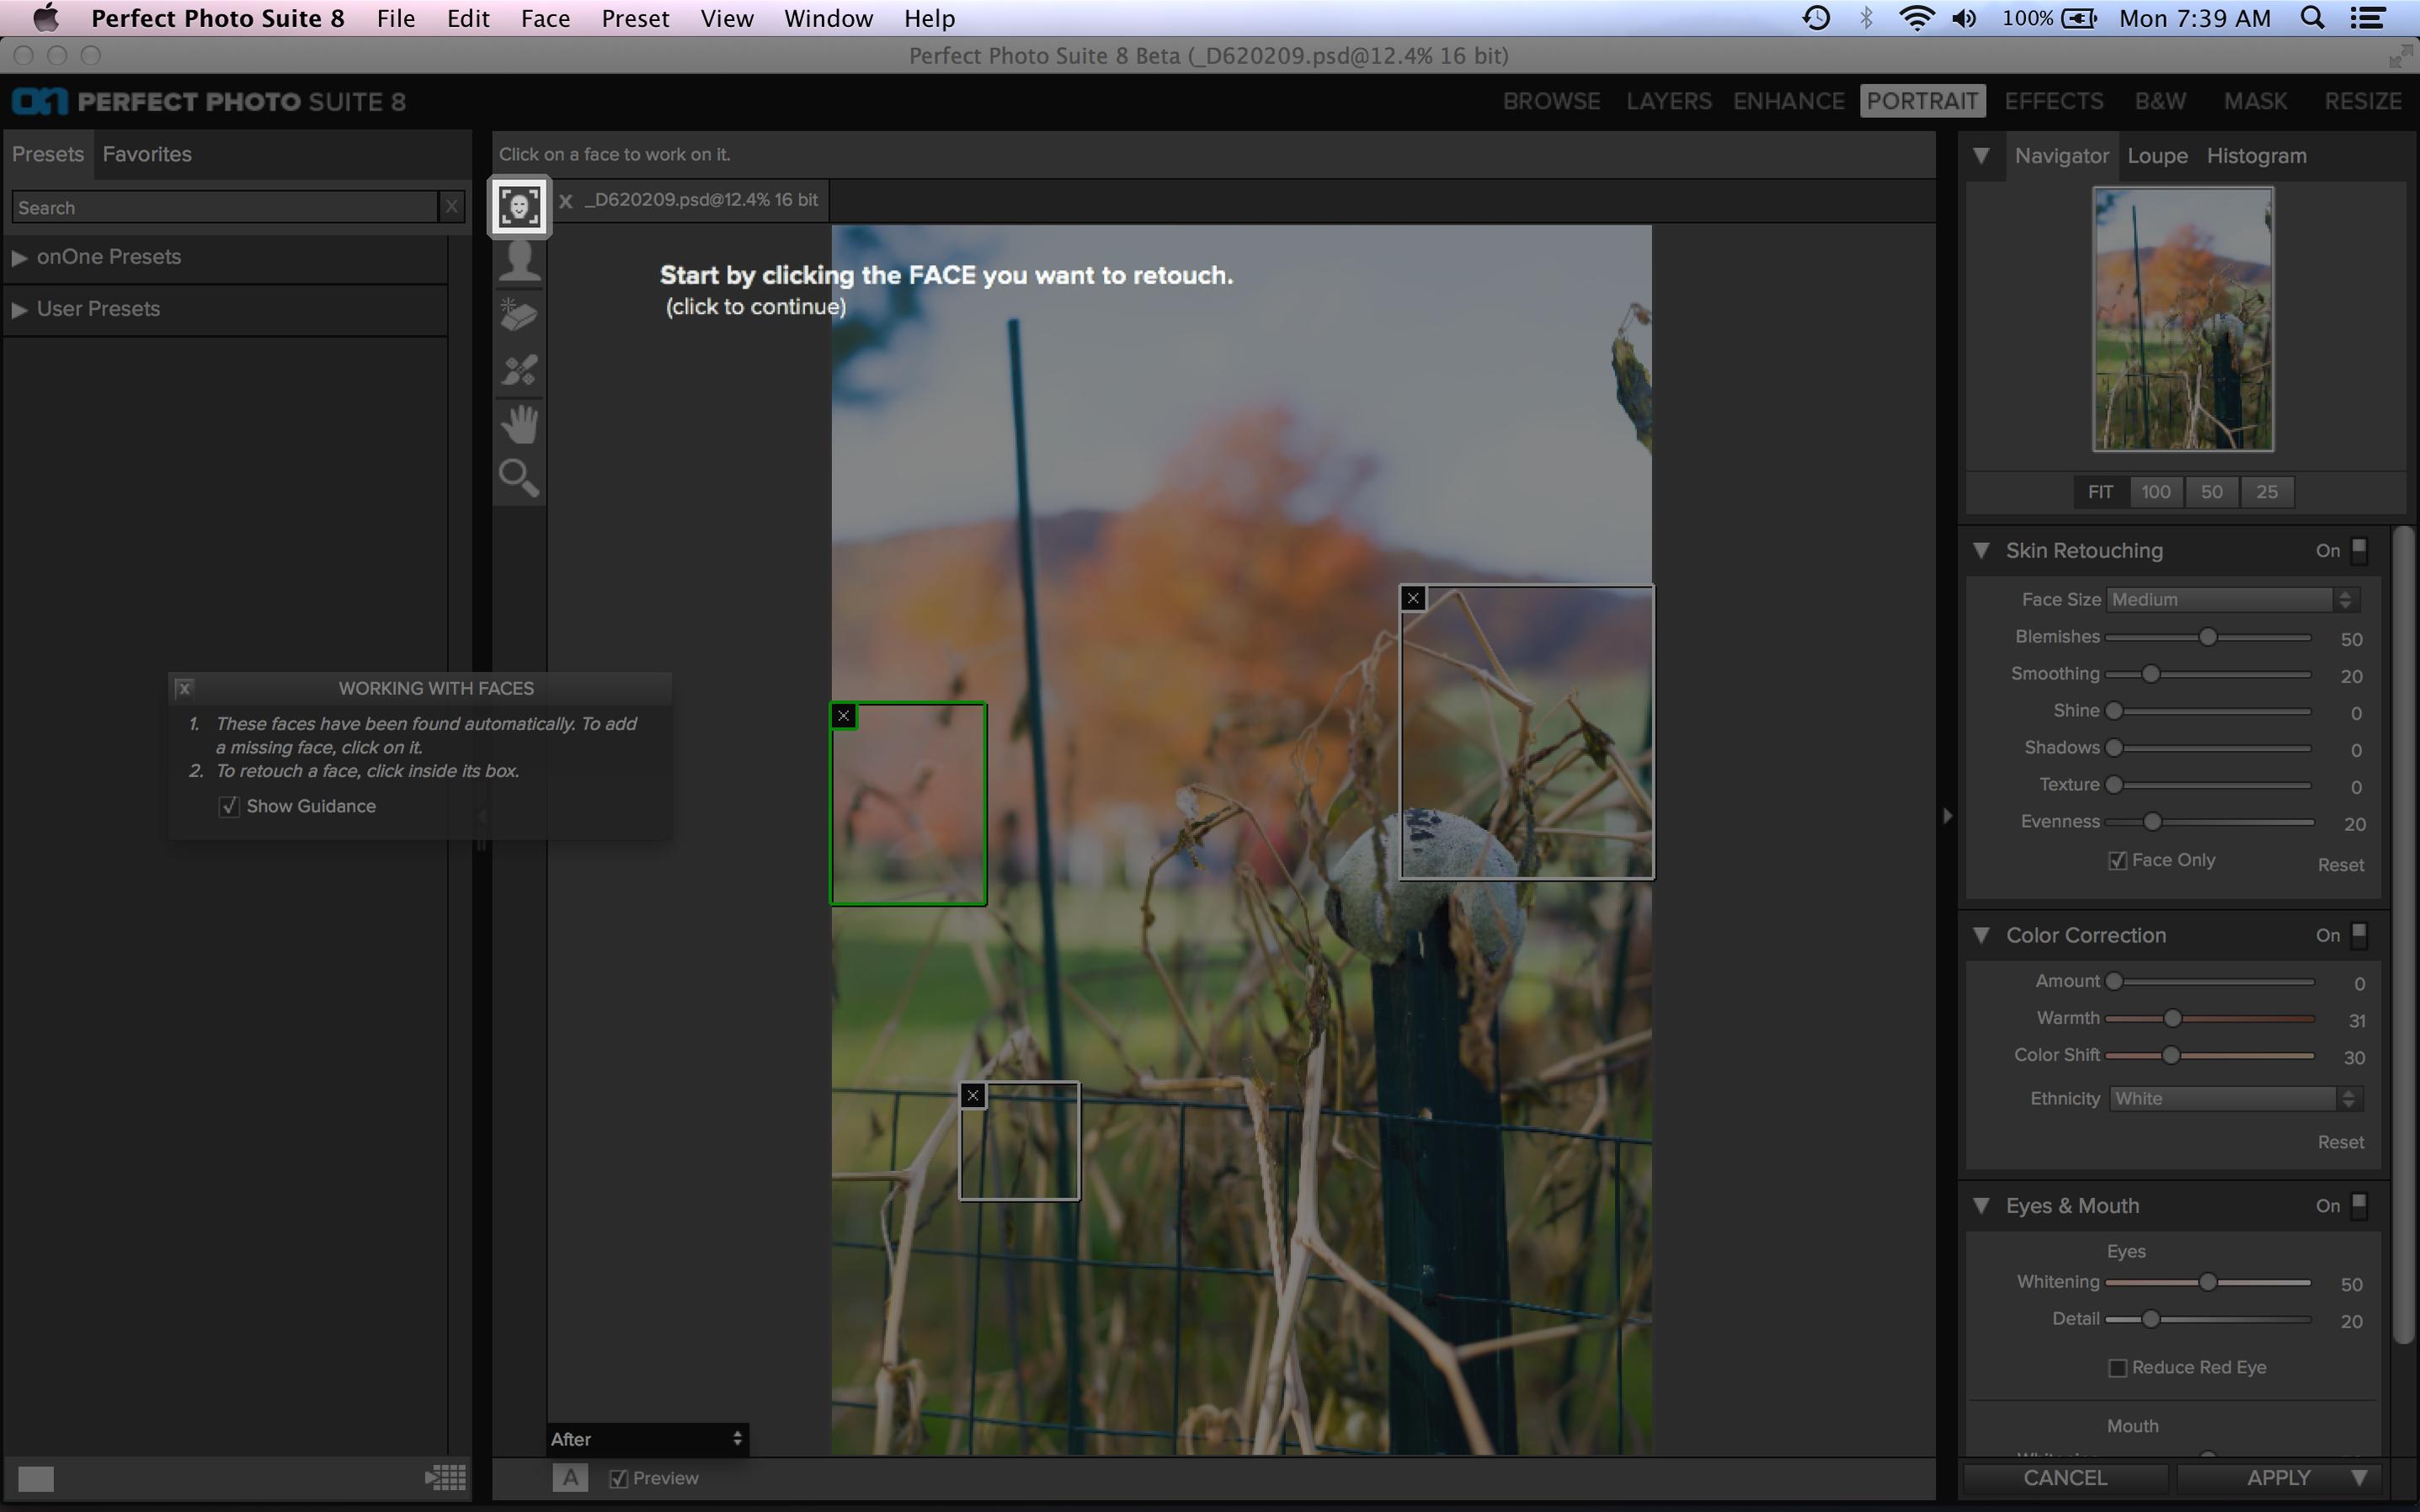This screenshot has height=1512, width=2420.
Task: Remove the green-outlined face box
Action: [844, 716]
